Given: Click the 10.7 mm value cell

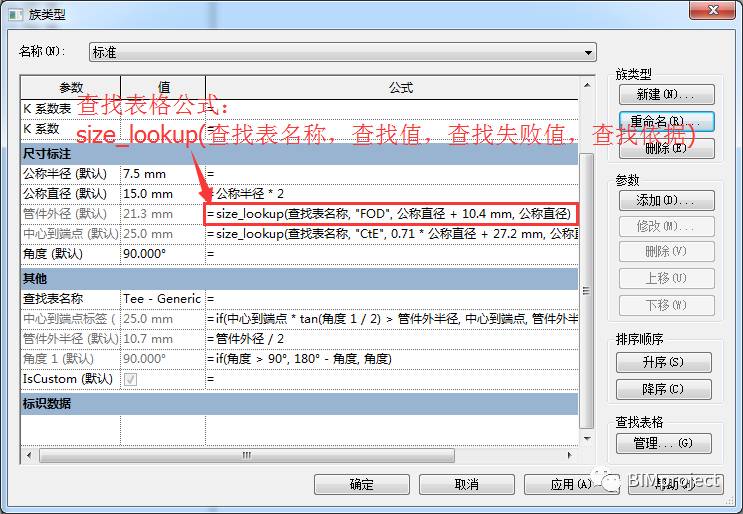Looking at the screenshot, I should point(163,339).
